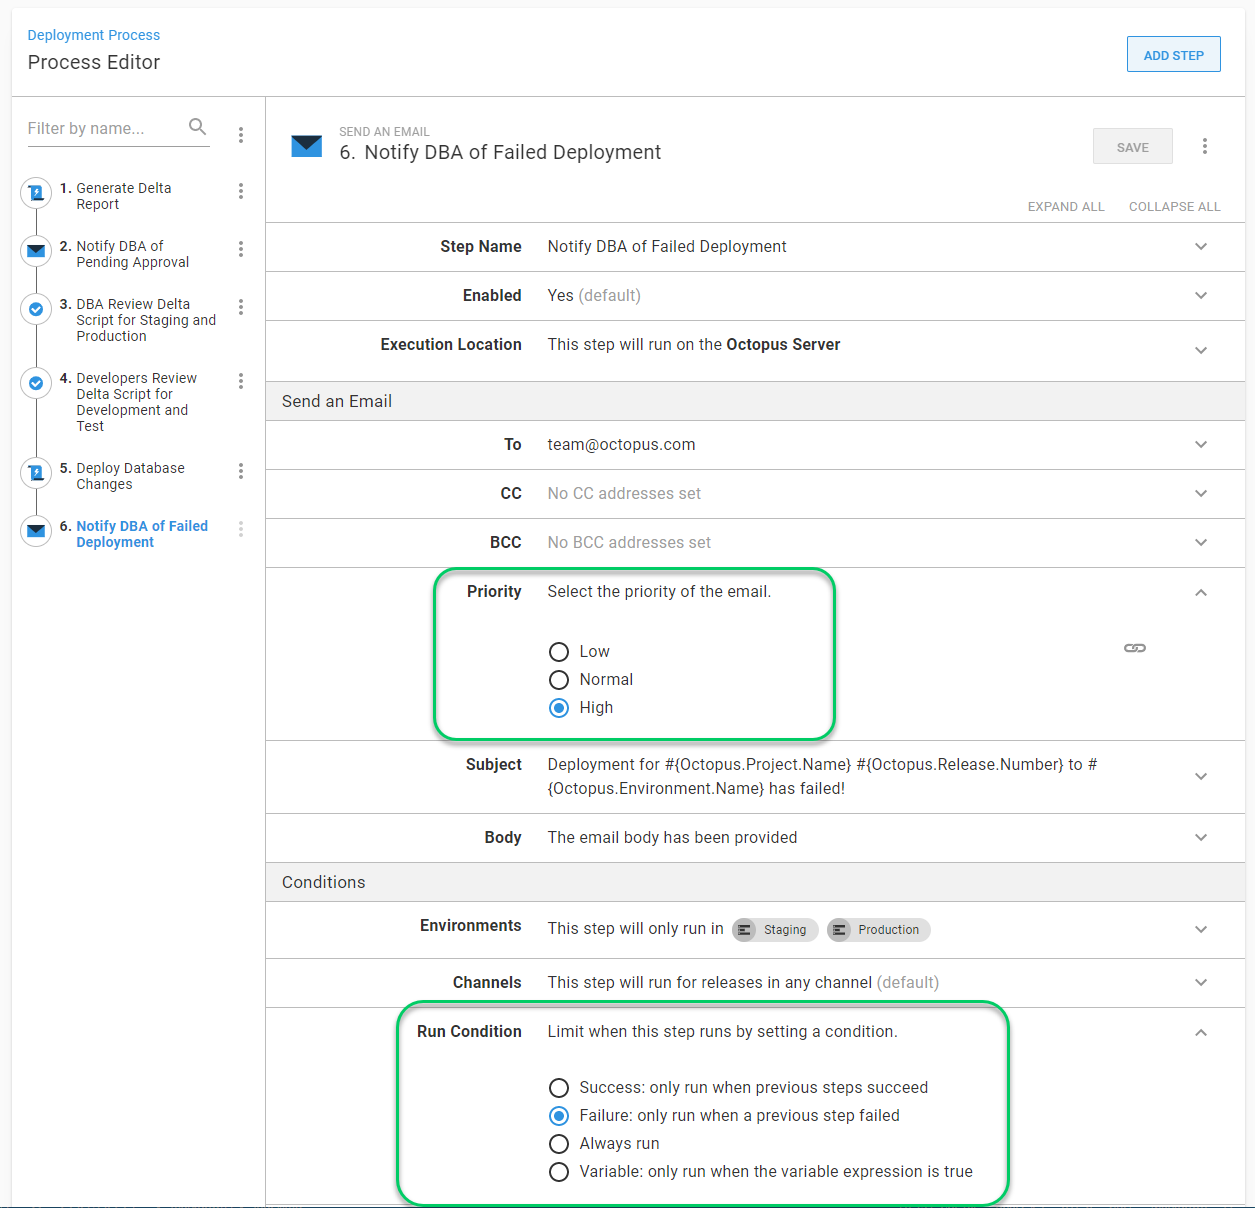This screenshot has width=1255, height=1208.
Task: Click the checkmark icon of step 3
Action: pos(36,309)
